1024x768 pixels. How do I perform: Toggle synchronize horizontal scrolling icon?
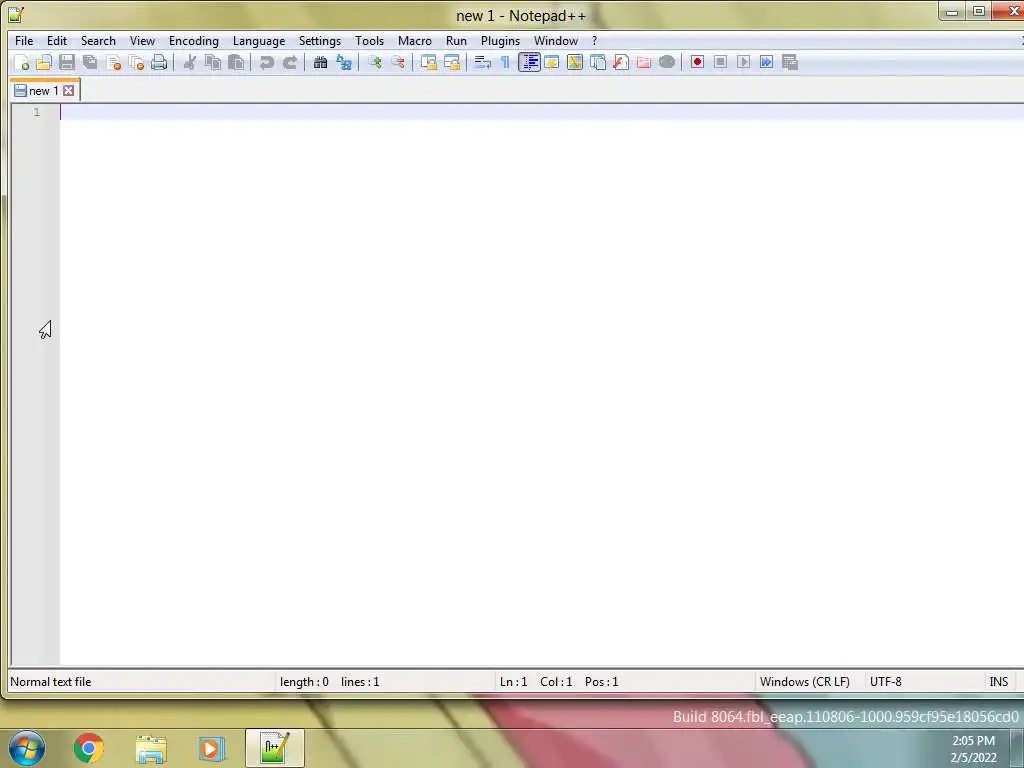[x=452, y=63]
